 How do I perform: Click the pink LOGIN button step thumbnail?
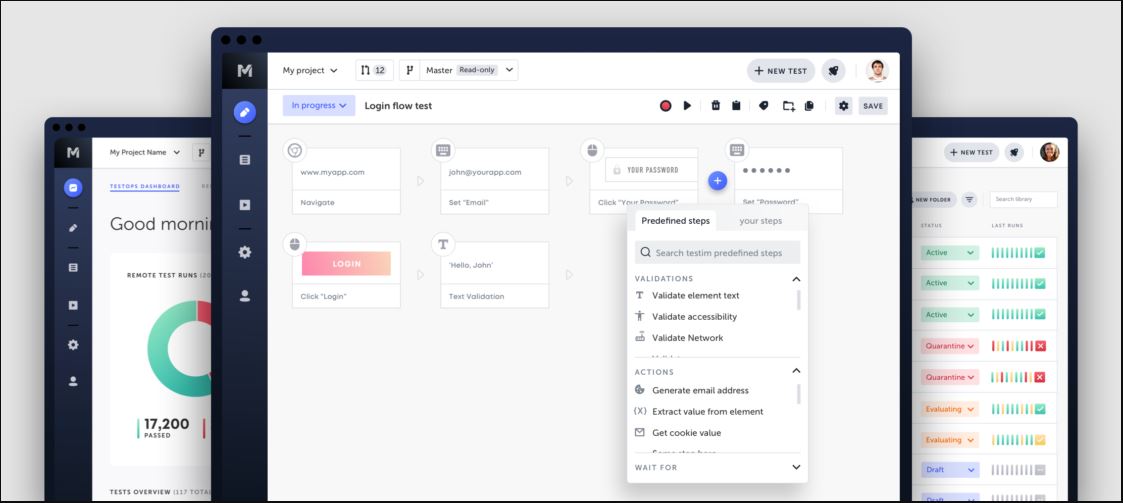pos(347,264)
